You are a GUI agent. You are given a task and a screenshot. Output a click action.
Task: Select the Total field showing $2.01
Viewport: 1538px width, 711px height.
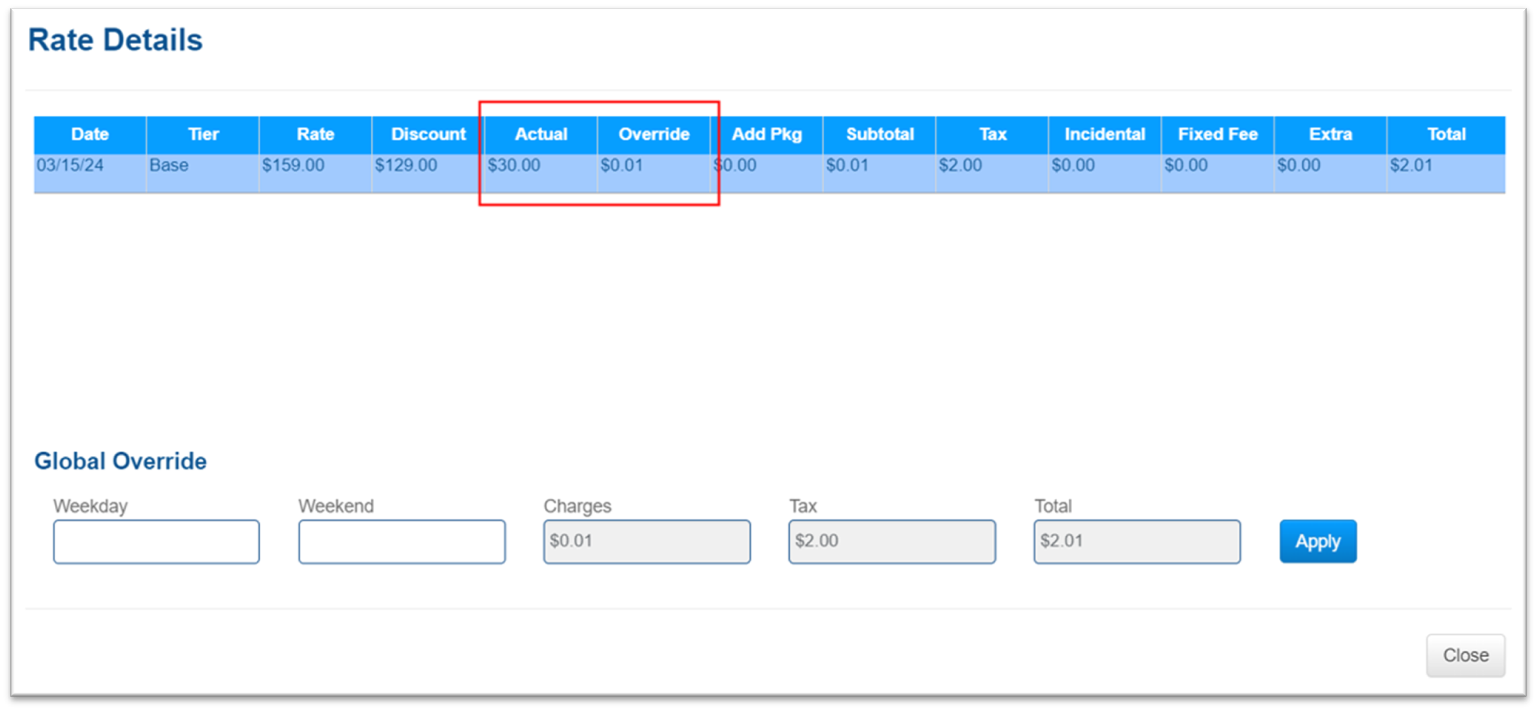click(x=1136, y=541)
